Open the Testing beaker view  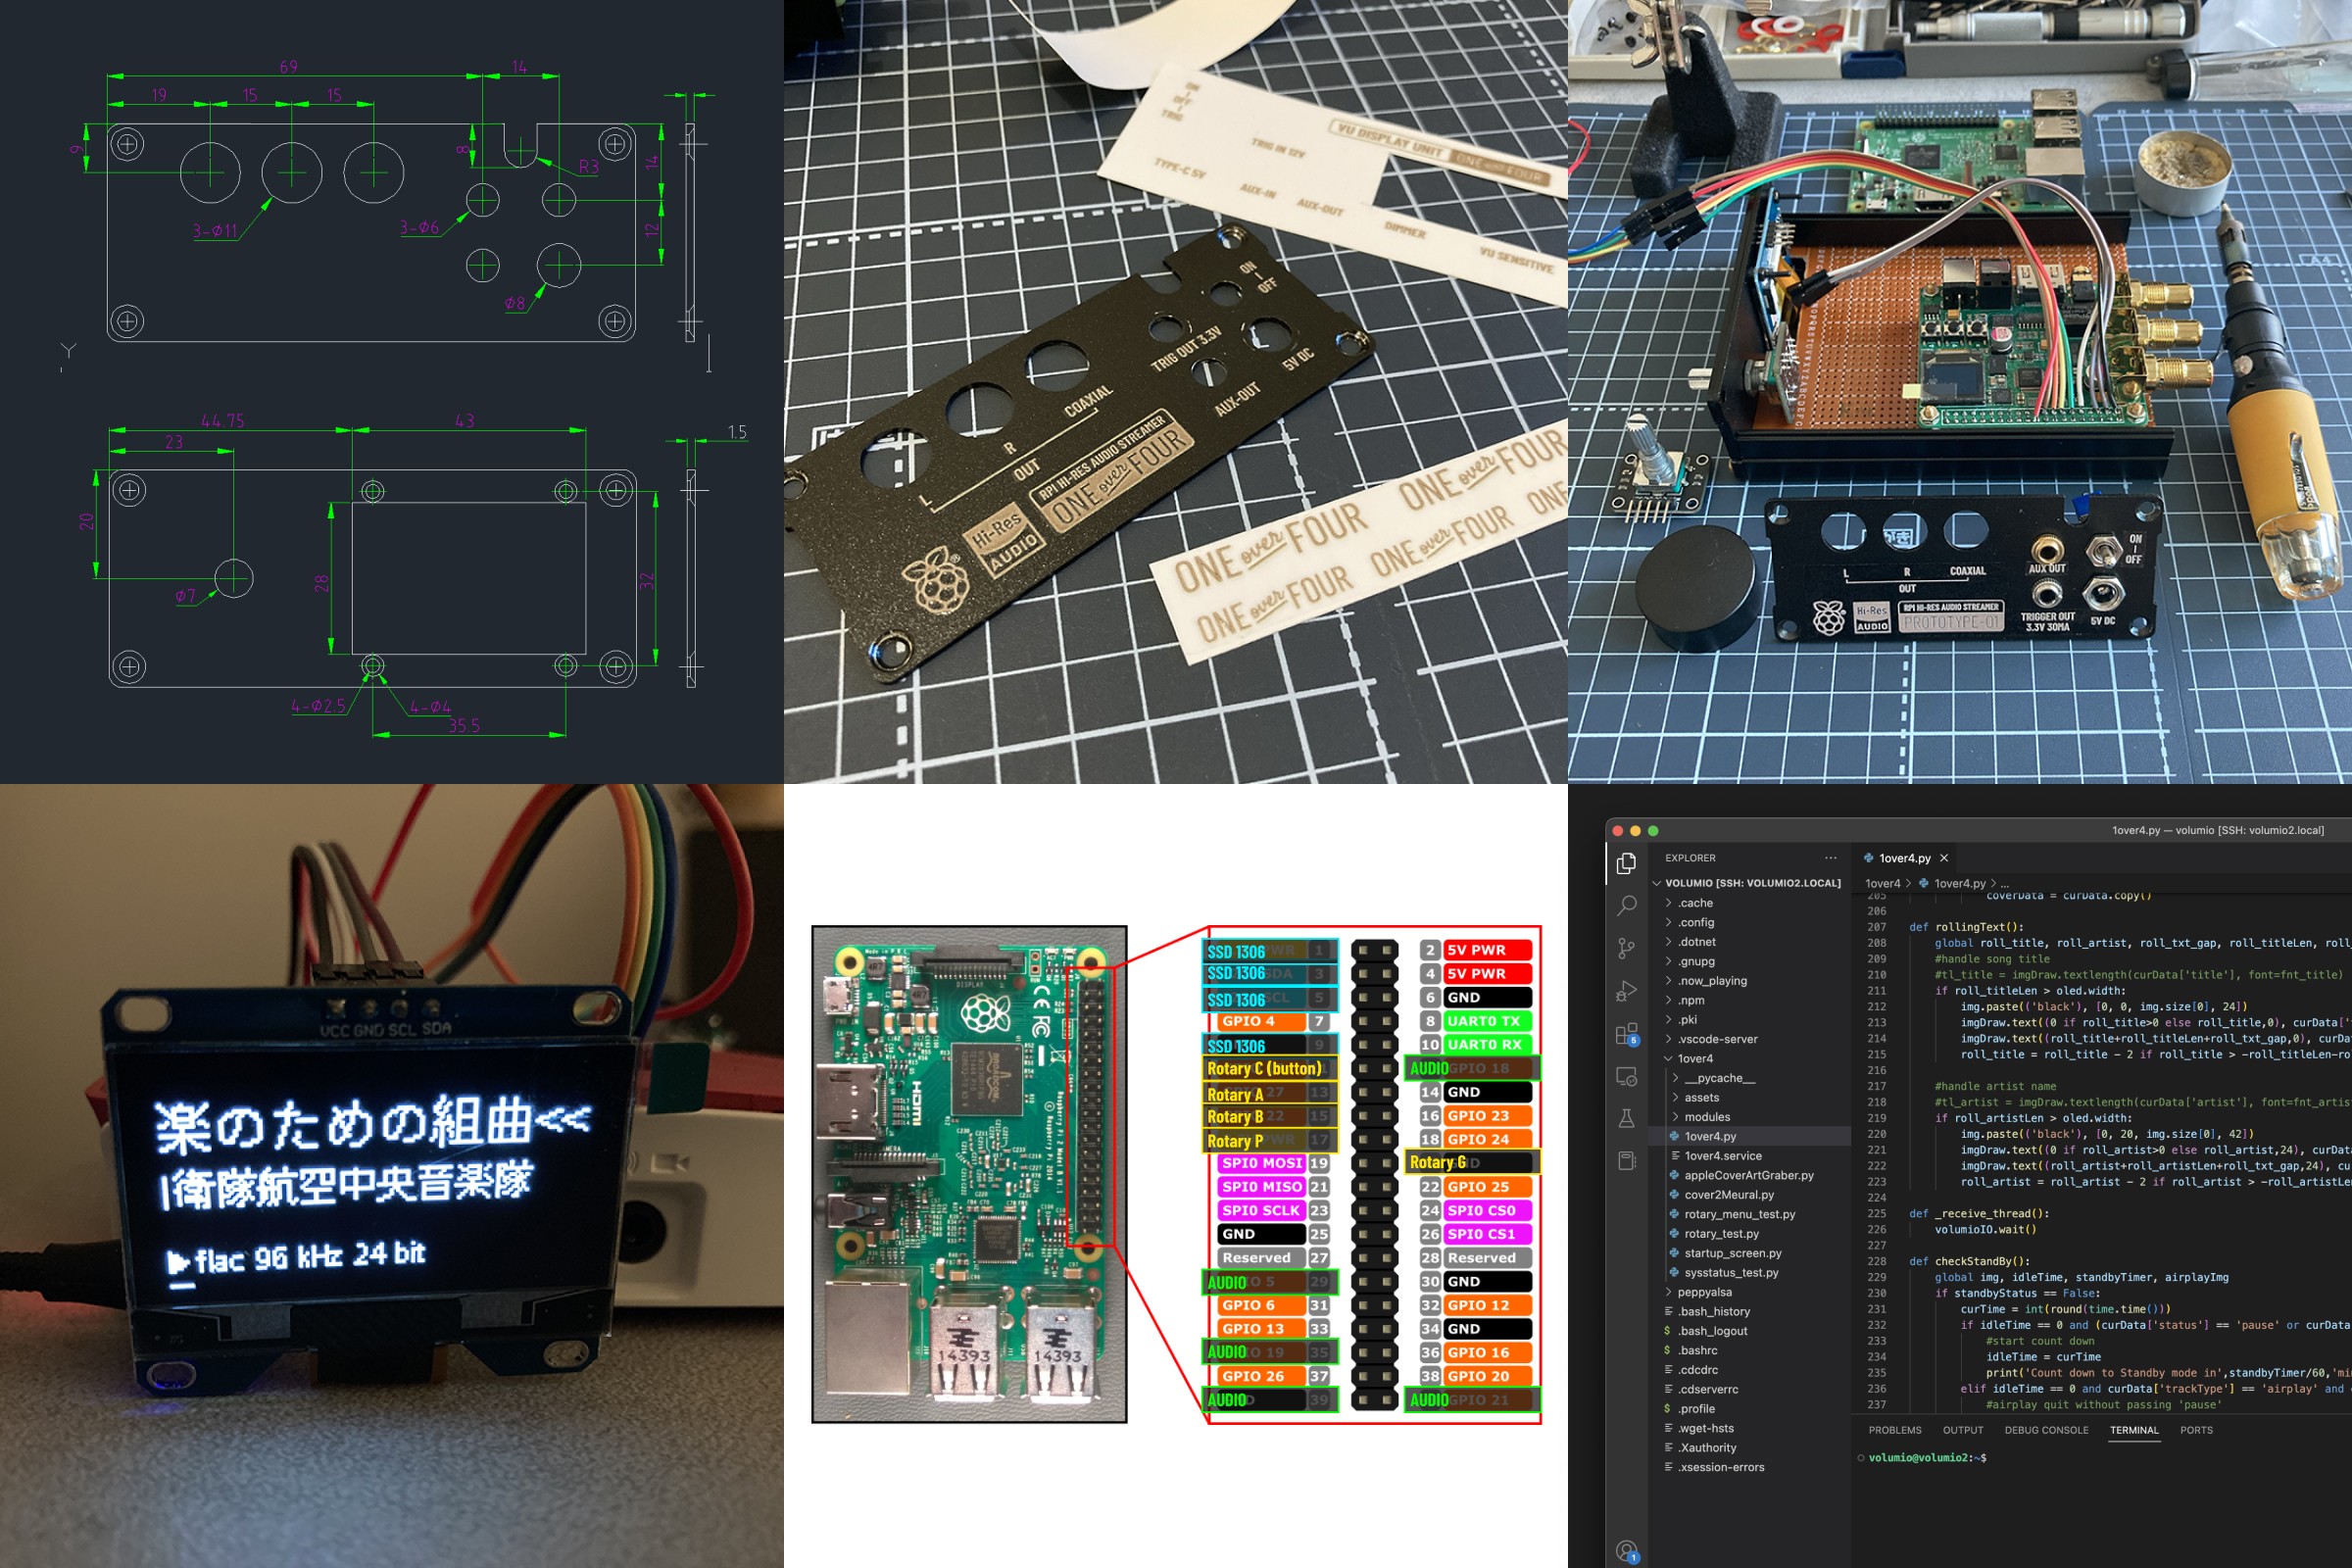[1627, 1119]
